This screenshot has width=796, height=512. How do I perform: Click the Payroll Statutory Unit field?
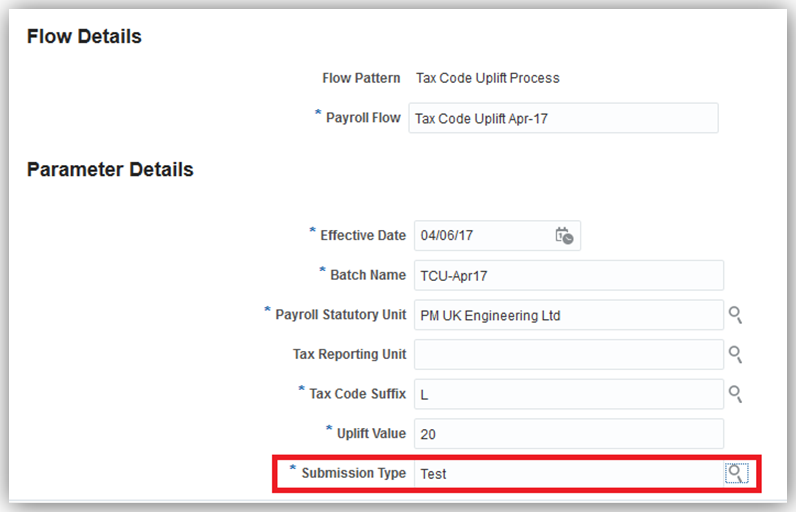click(567, 315)
